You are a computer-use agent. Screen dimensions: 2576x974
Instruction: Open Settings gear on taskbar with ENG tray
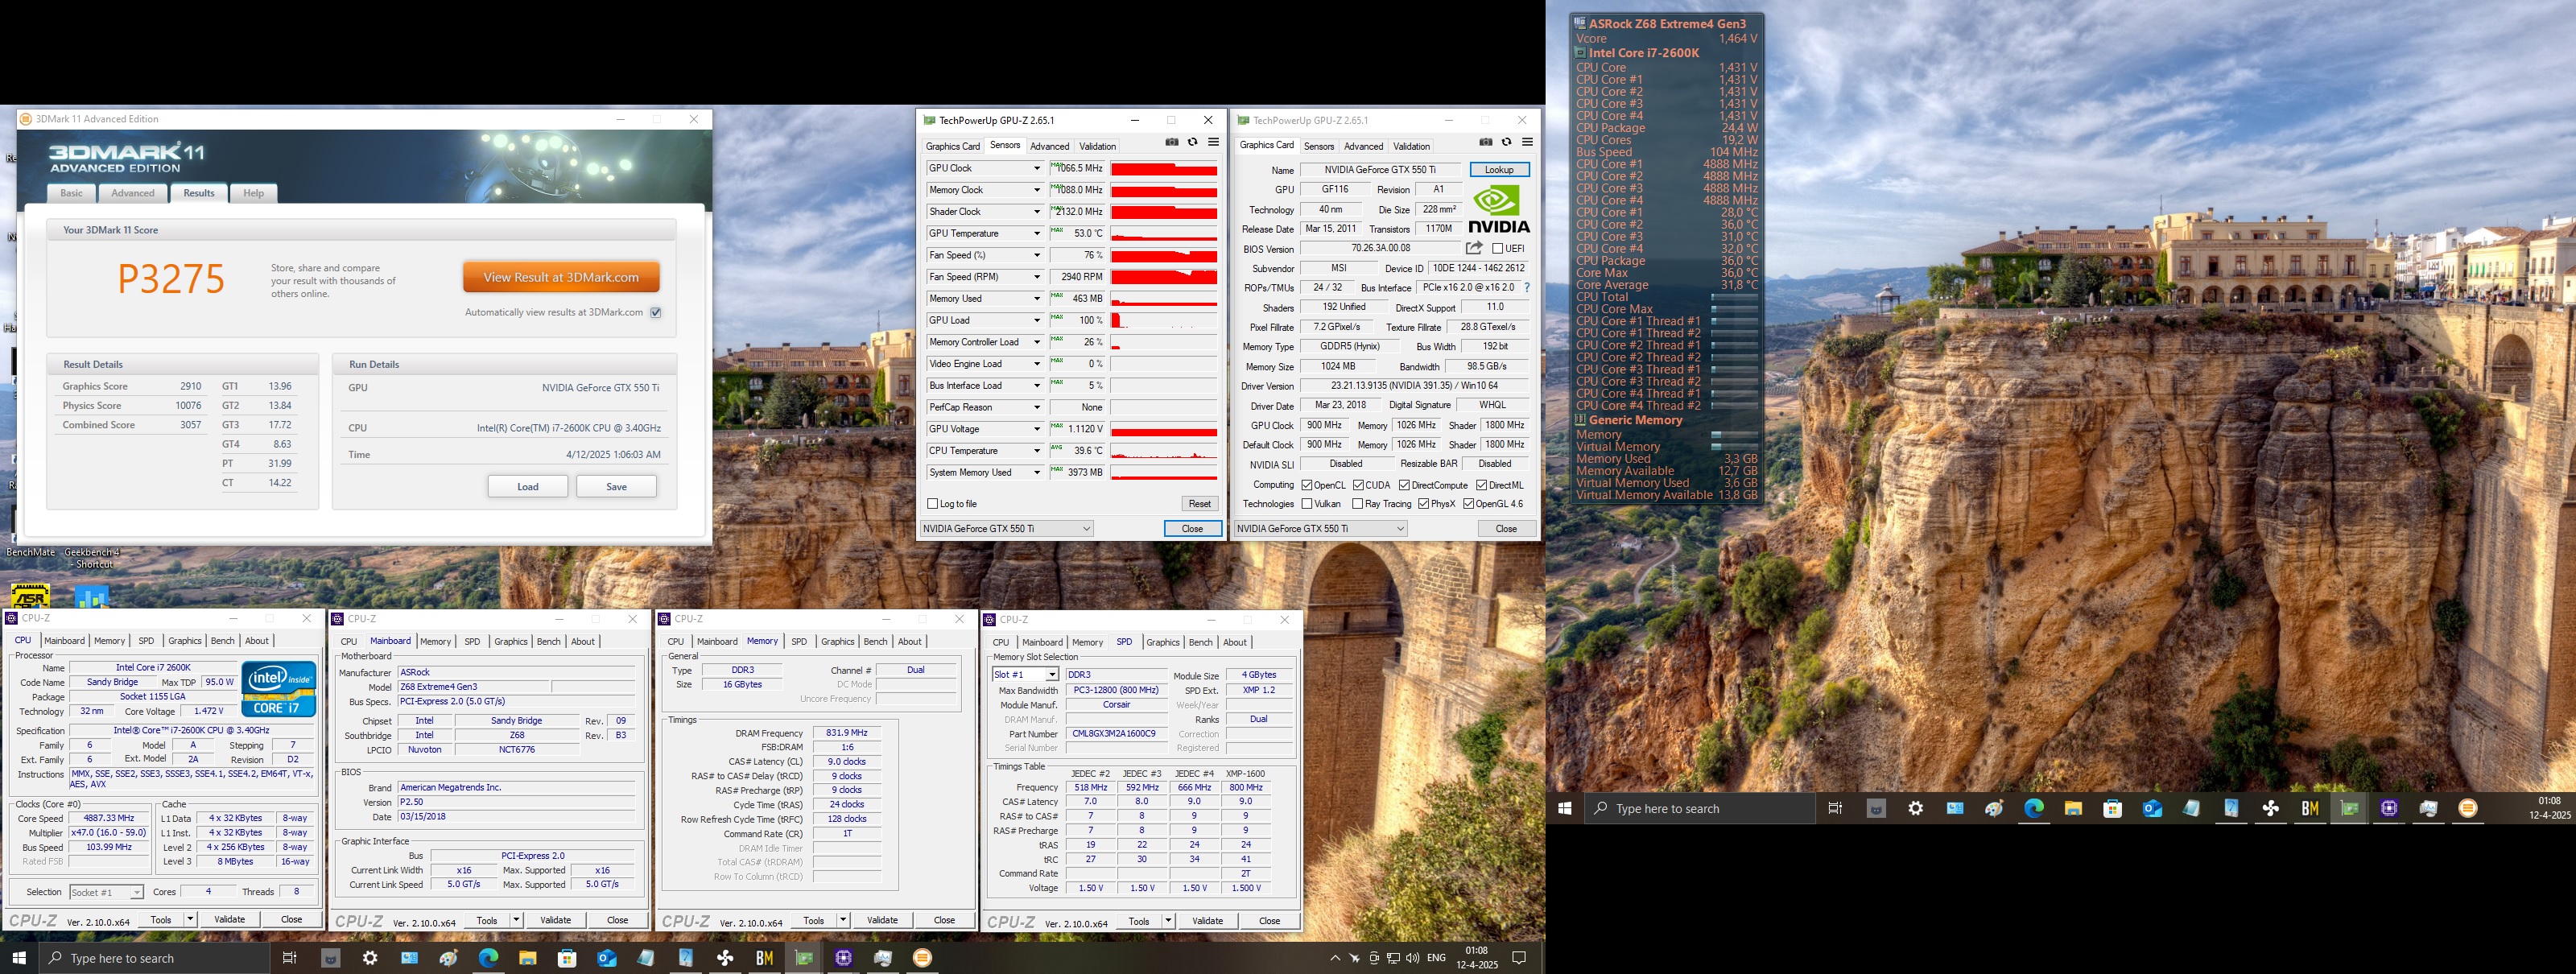pos(370,958)
